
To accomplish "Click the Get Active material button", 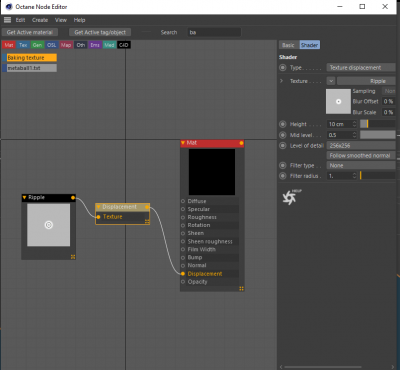I will (30, 32).
